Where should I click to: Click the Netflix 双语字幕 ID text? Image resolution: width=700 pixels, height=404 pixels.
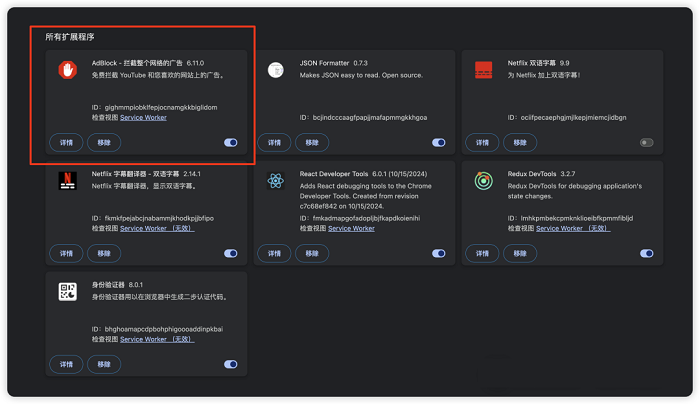(567, 117)
